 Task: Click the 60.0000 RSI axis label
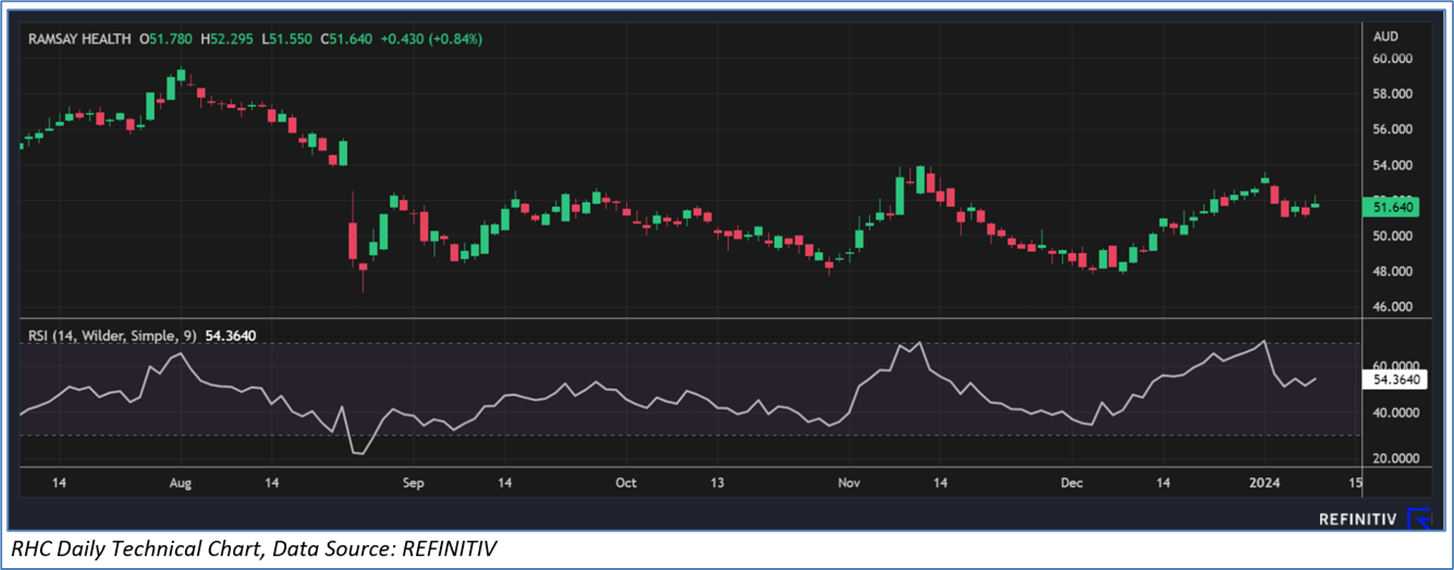pyautogui.click(x=1394, y=367)
